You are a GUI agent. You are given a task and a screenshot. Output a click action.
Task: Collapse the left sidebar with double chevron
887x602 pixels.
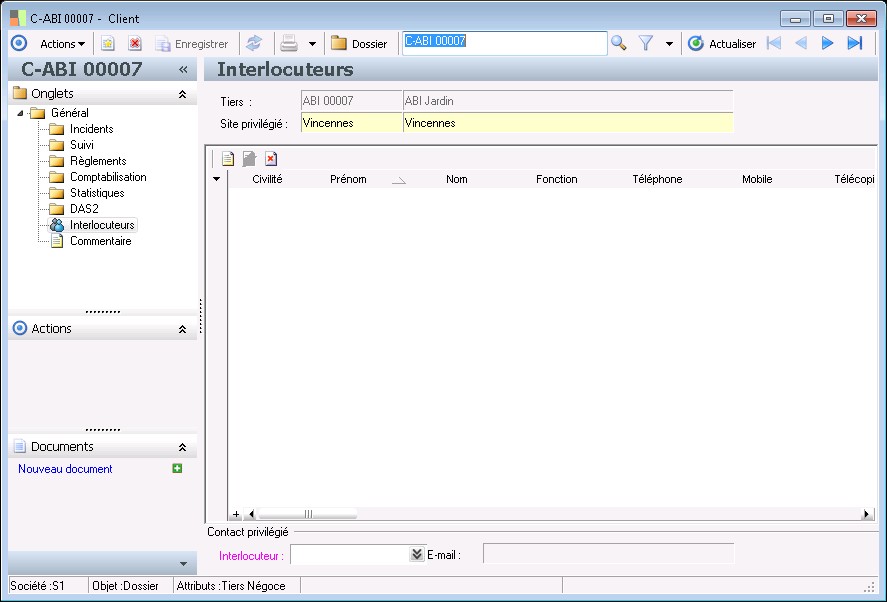pos(183,70)
